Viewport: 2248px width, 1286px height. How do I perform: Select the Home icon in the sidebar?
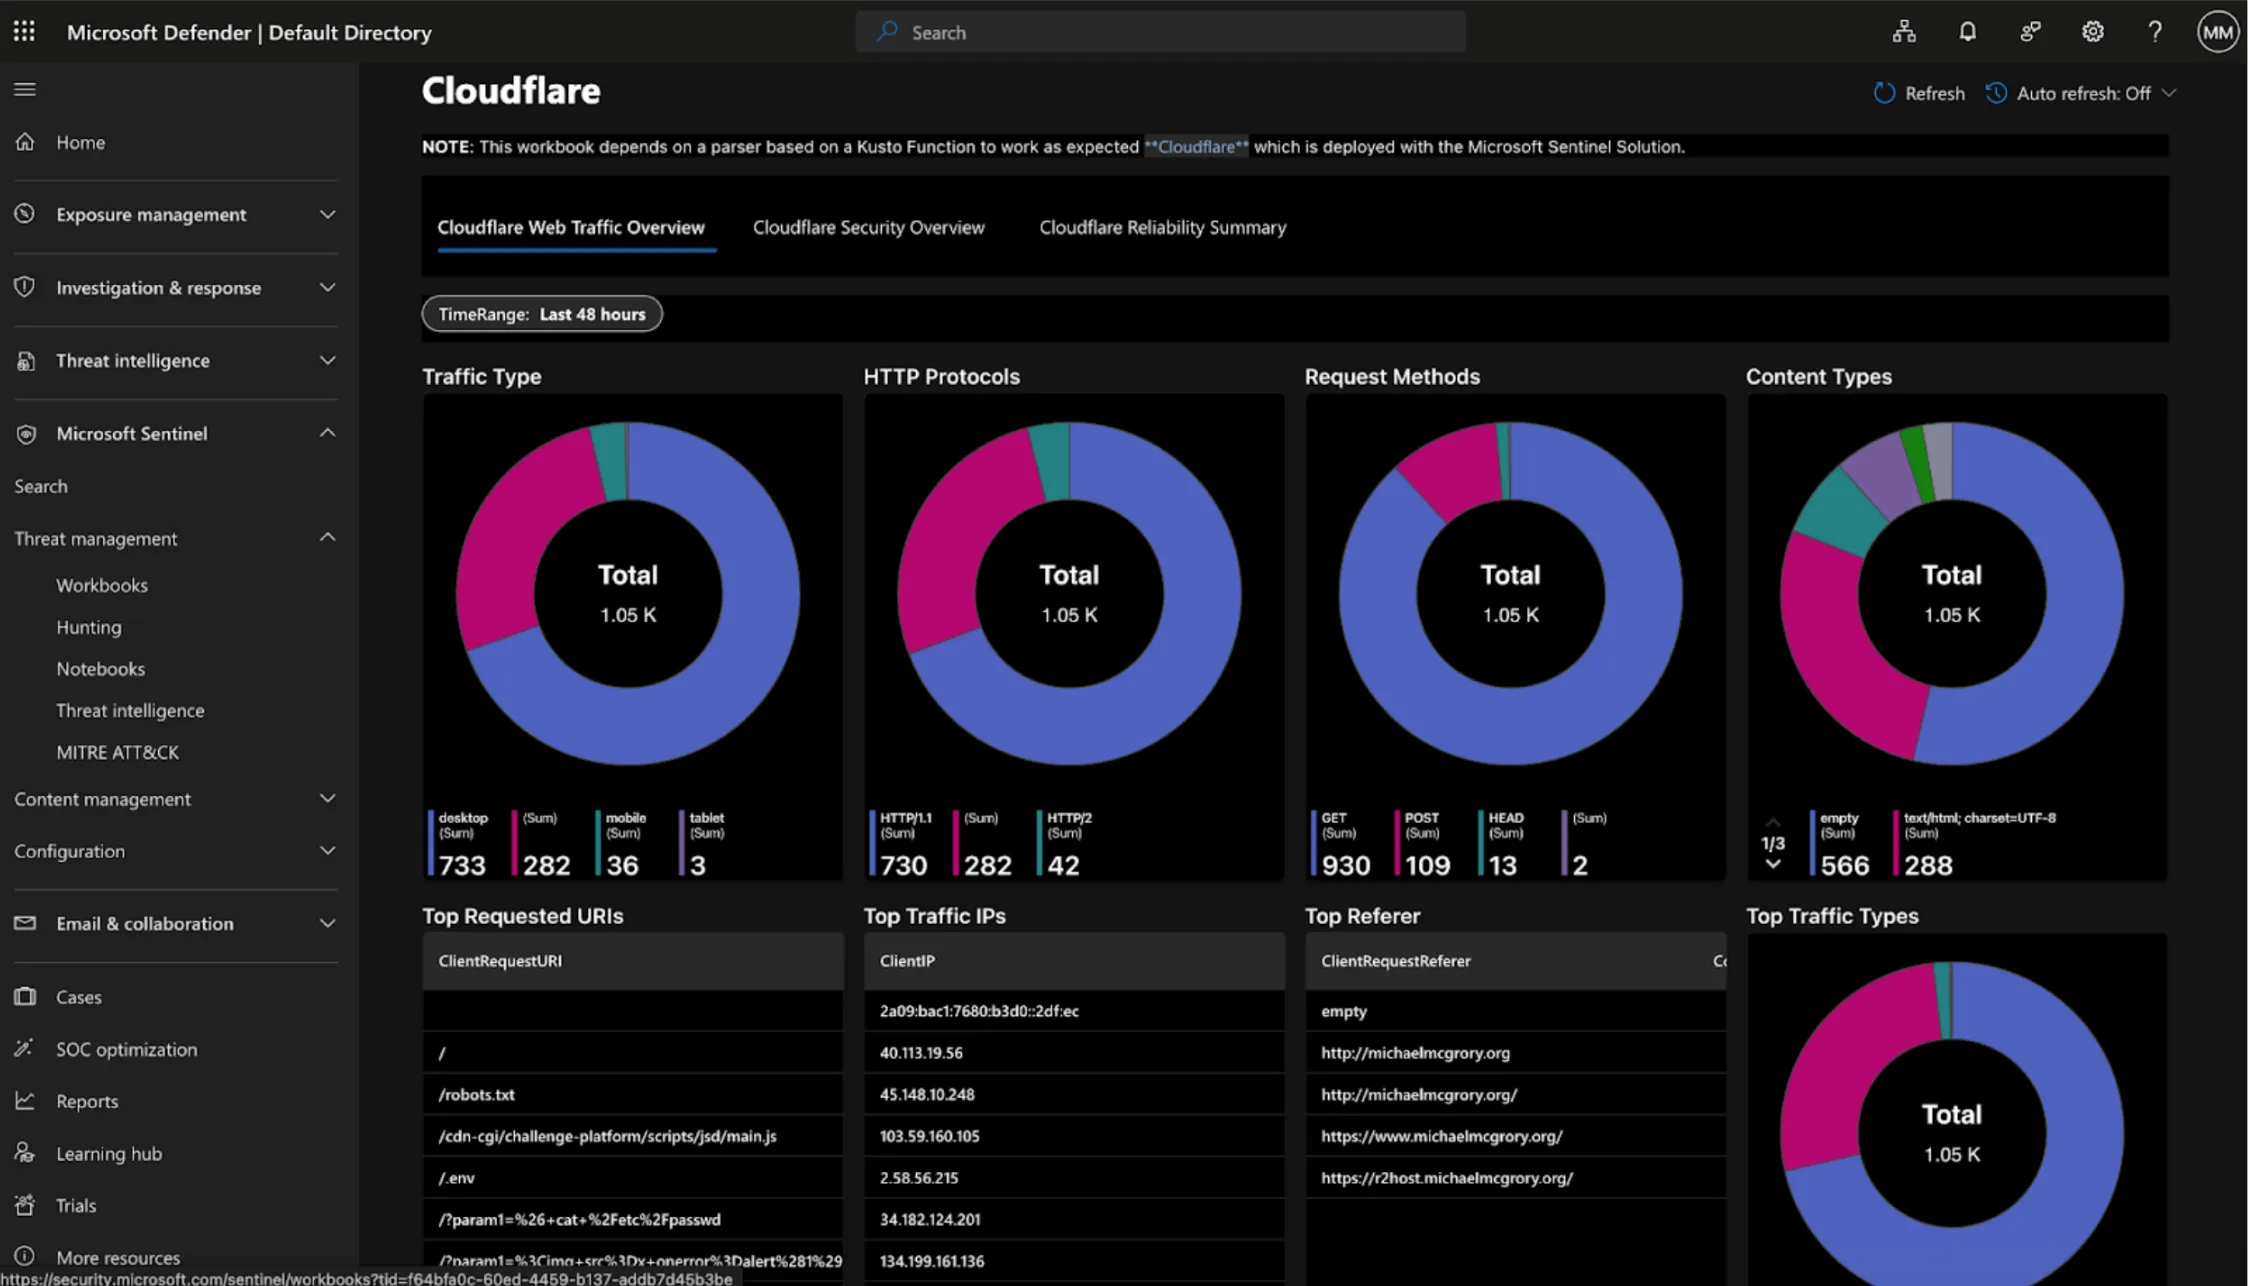pos(25,141)
